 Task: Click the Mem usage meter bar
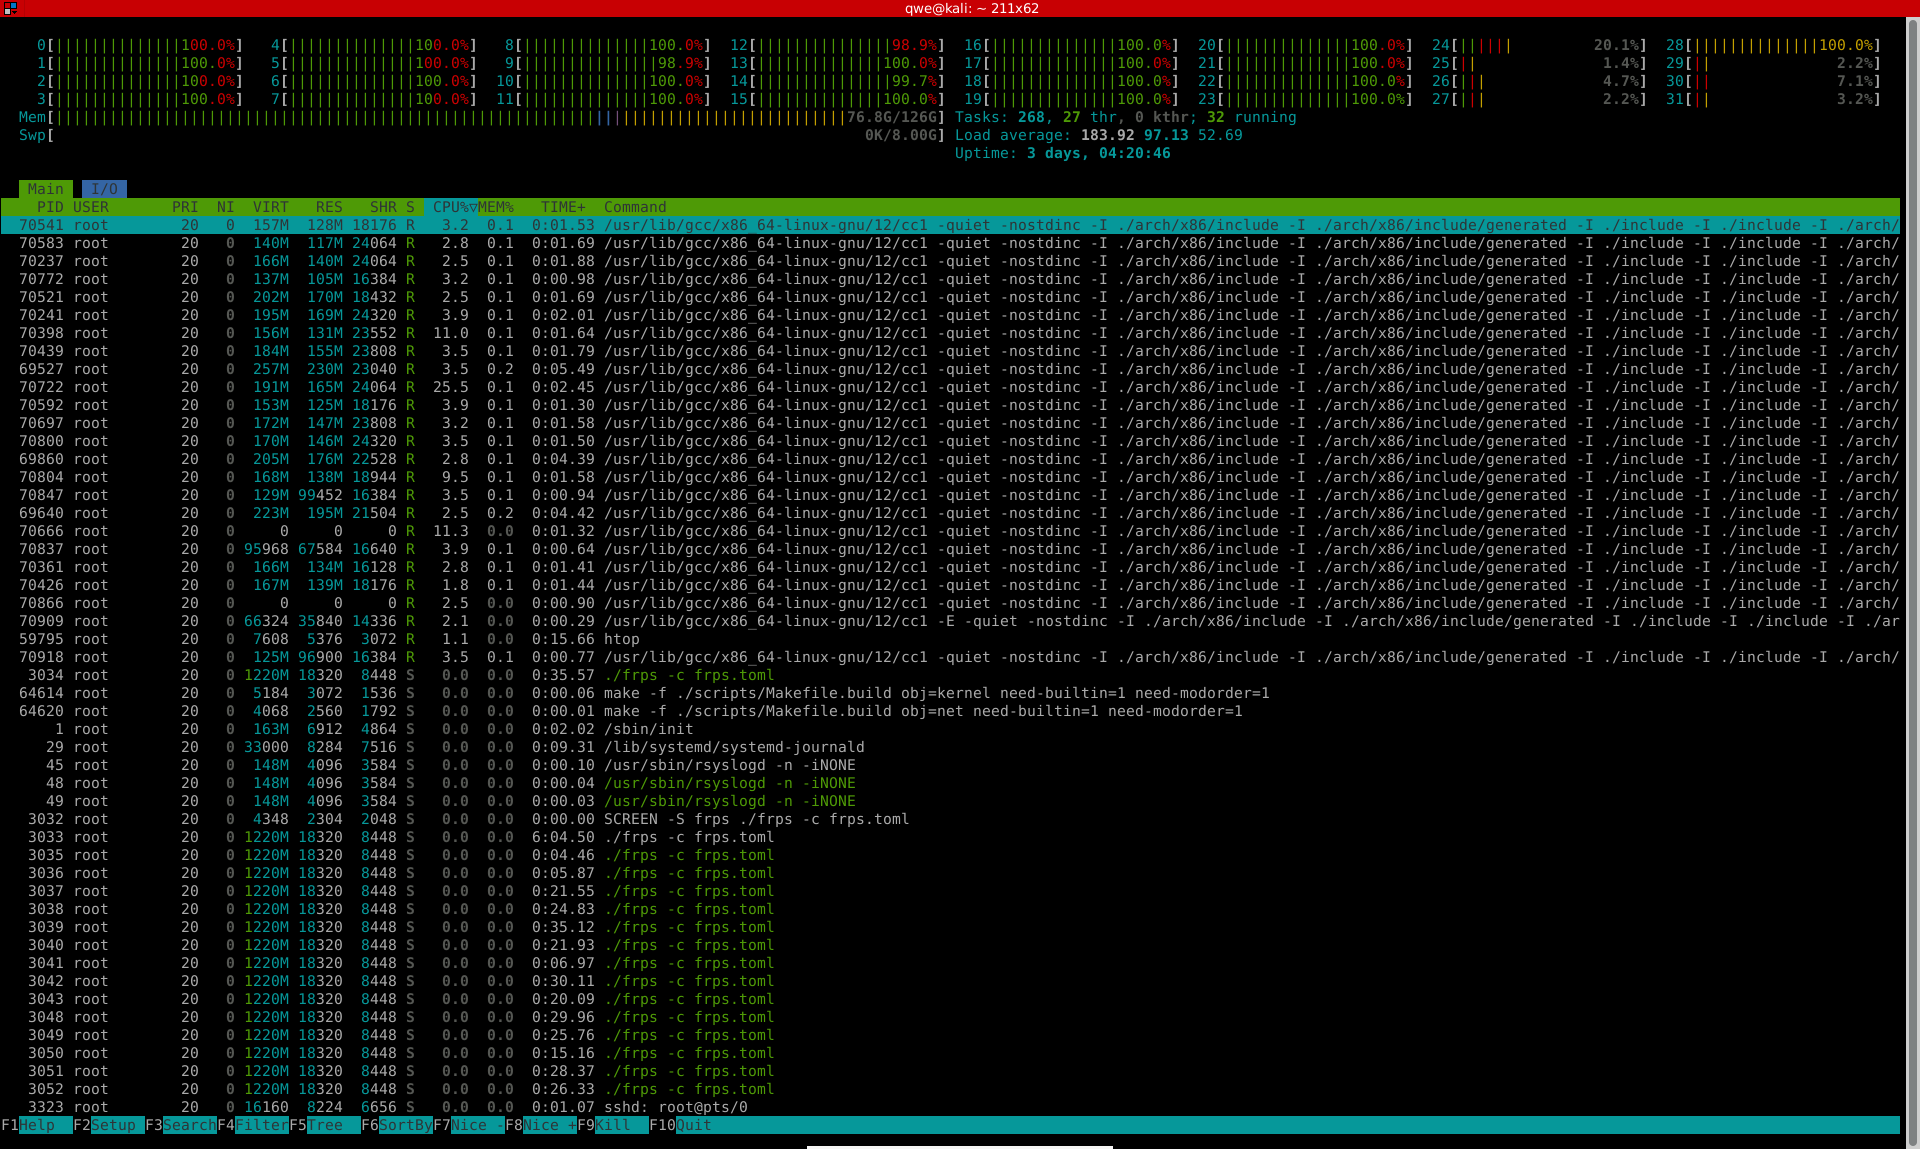tap(482, 117)
